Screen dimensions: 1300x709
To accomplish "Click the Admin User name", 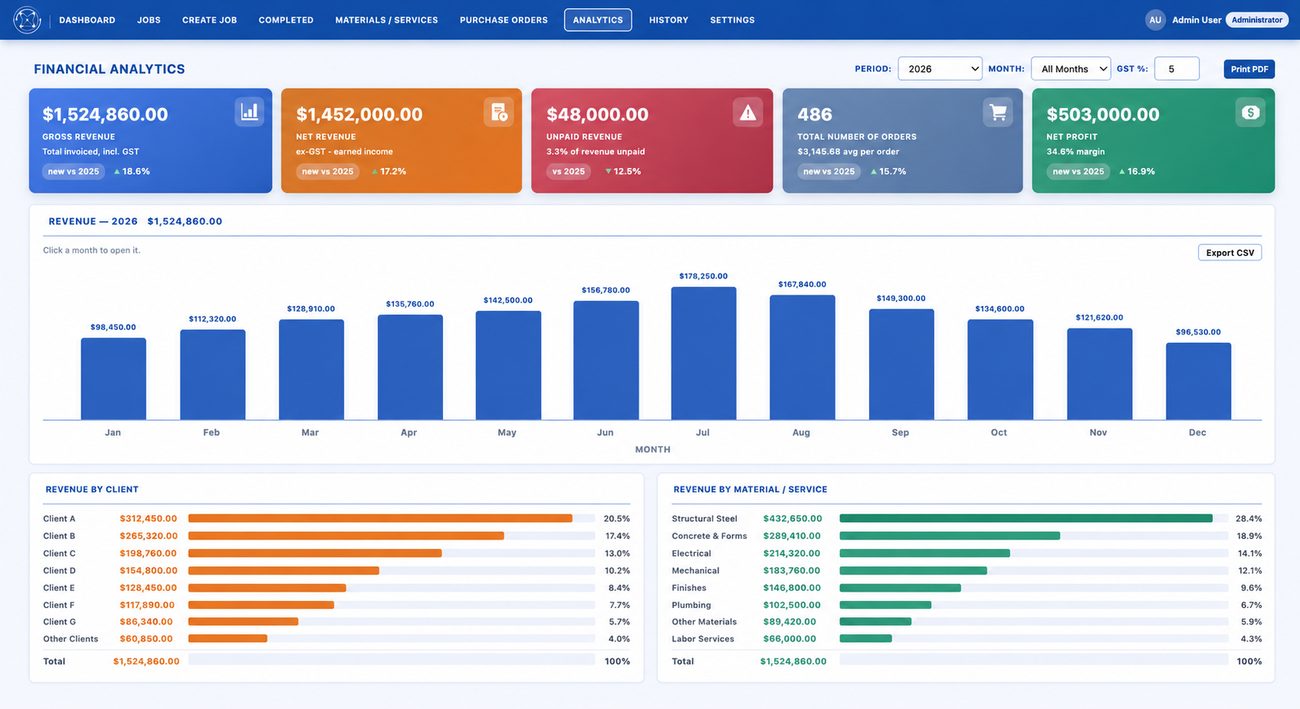I will [1197, 20].
